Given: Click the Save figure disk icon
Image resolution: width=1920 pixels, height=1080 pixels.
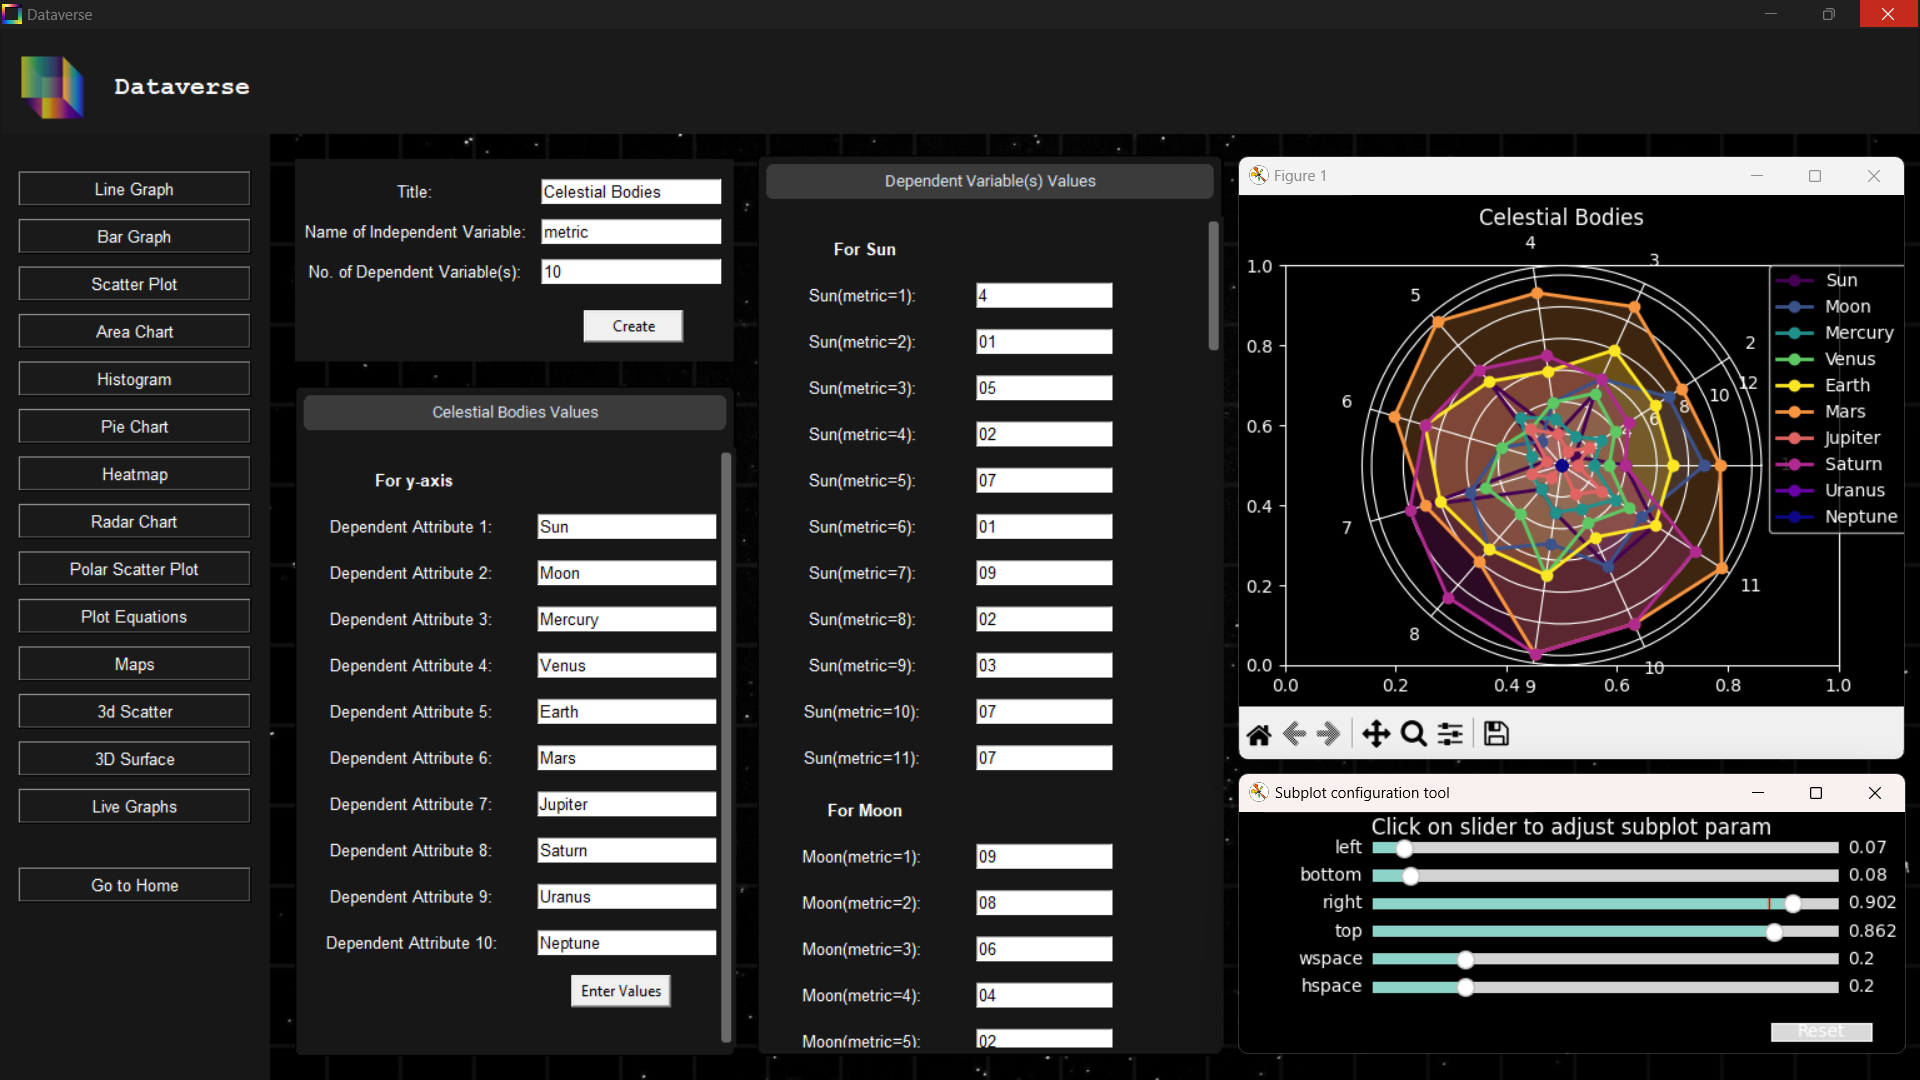Looking at the screenshot, I should click(1496, 735).
